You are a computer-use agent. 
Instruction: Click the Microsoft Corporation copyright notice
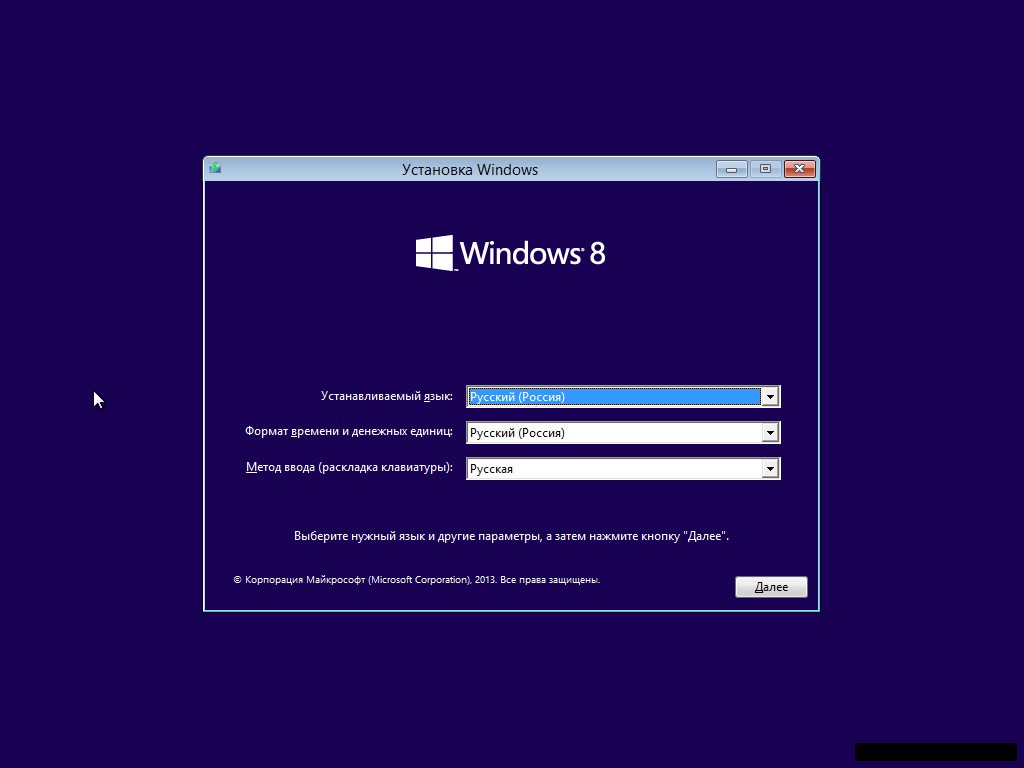pyautogui.click(x=416, y=579)
